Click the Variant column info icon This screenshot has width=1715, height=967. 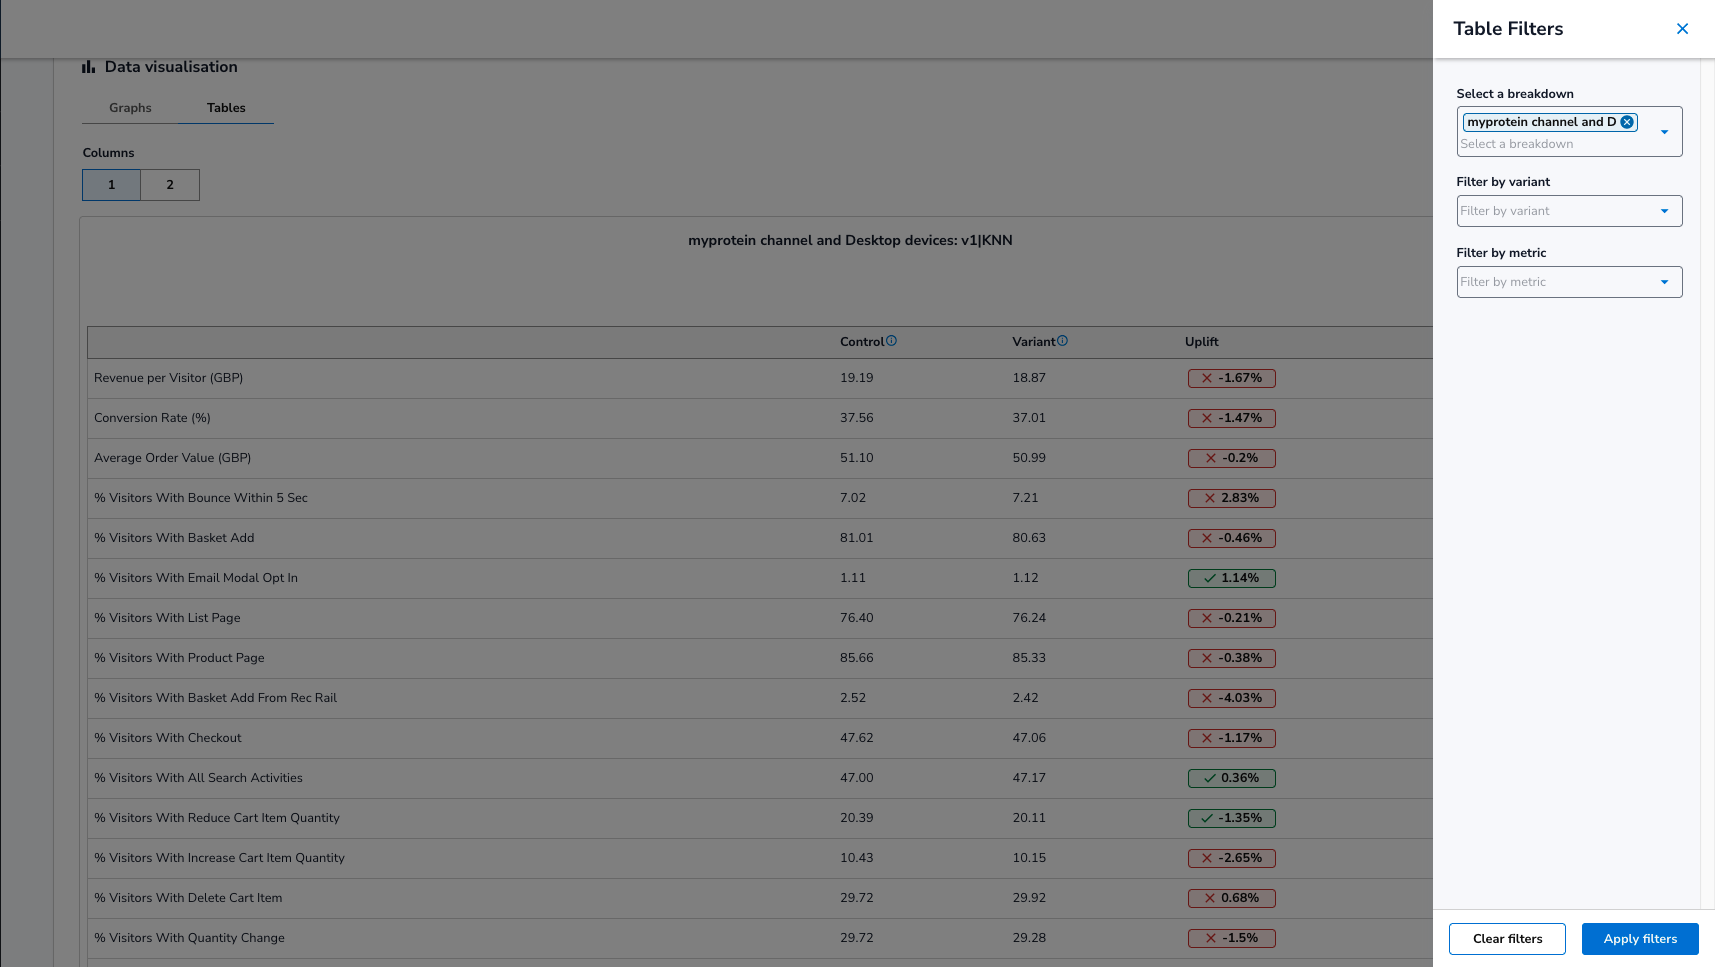pyautogui.click(x=1062, y=341)
